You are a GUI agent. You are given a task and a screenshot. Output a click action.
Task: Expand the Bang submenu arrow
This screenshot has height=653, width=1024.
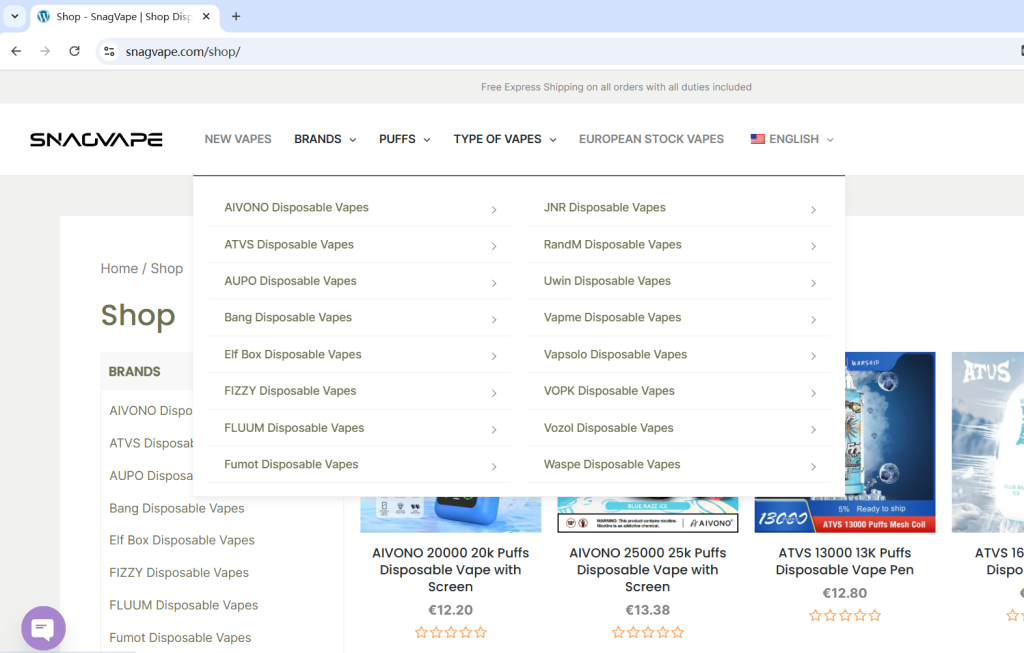[x=494, y=320]
